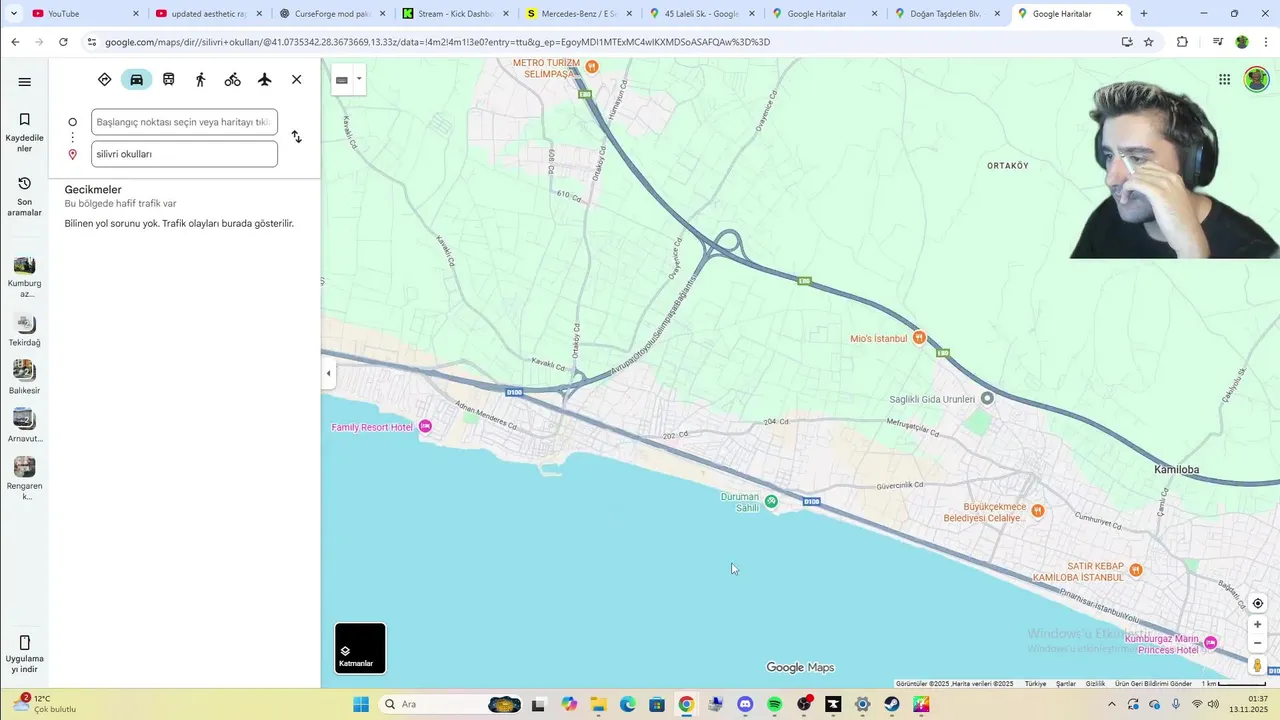Reload the current page
Screen dimensions: 1280x720
(x=63, y=42)
